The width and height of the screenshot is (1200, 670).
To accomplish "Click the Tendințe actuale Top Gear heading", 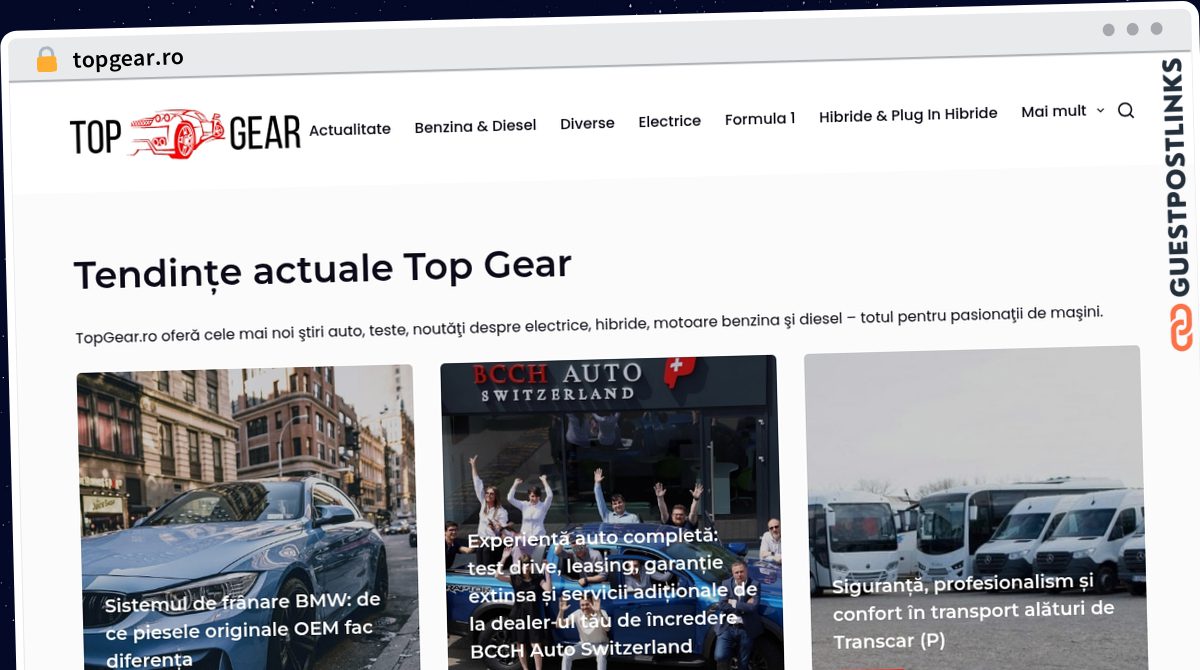I will tap(323, 270).
